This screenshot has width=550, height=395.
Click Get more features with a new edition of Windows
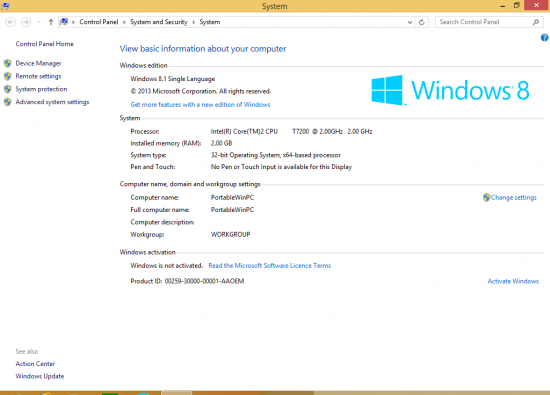point(200,105)
